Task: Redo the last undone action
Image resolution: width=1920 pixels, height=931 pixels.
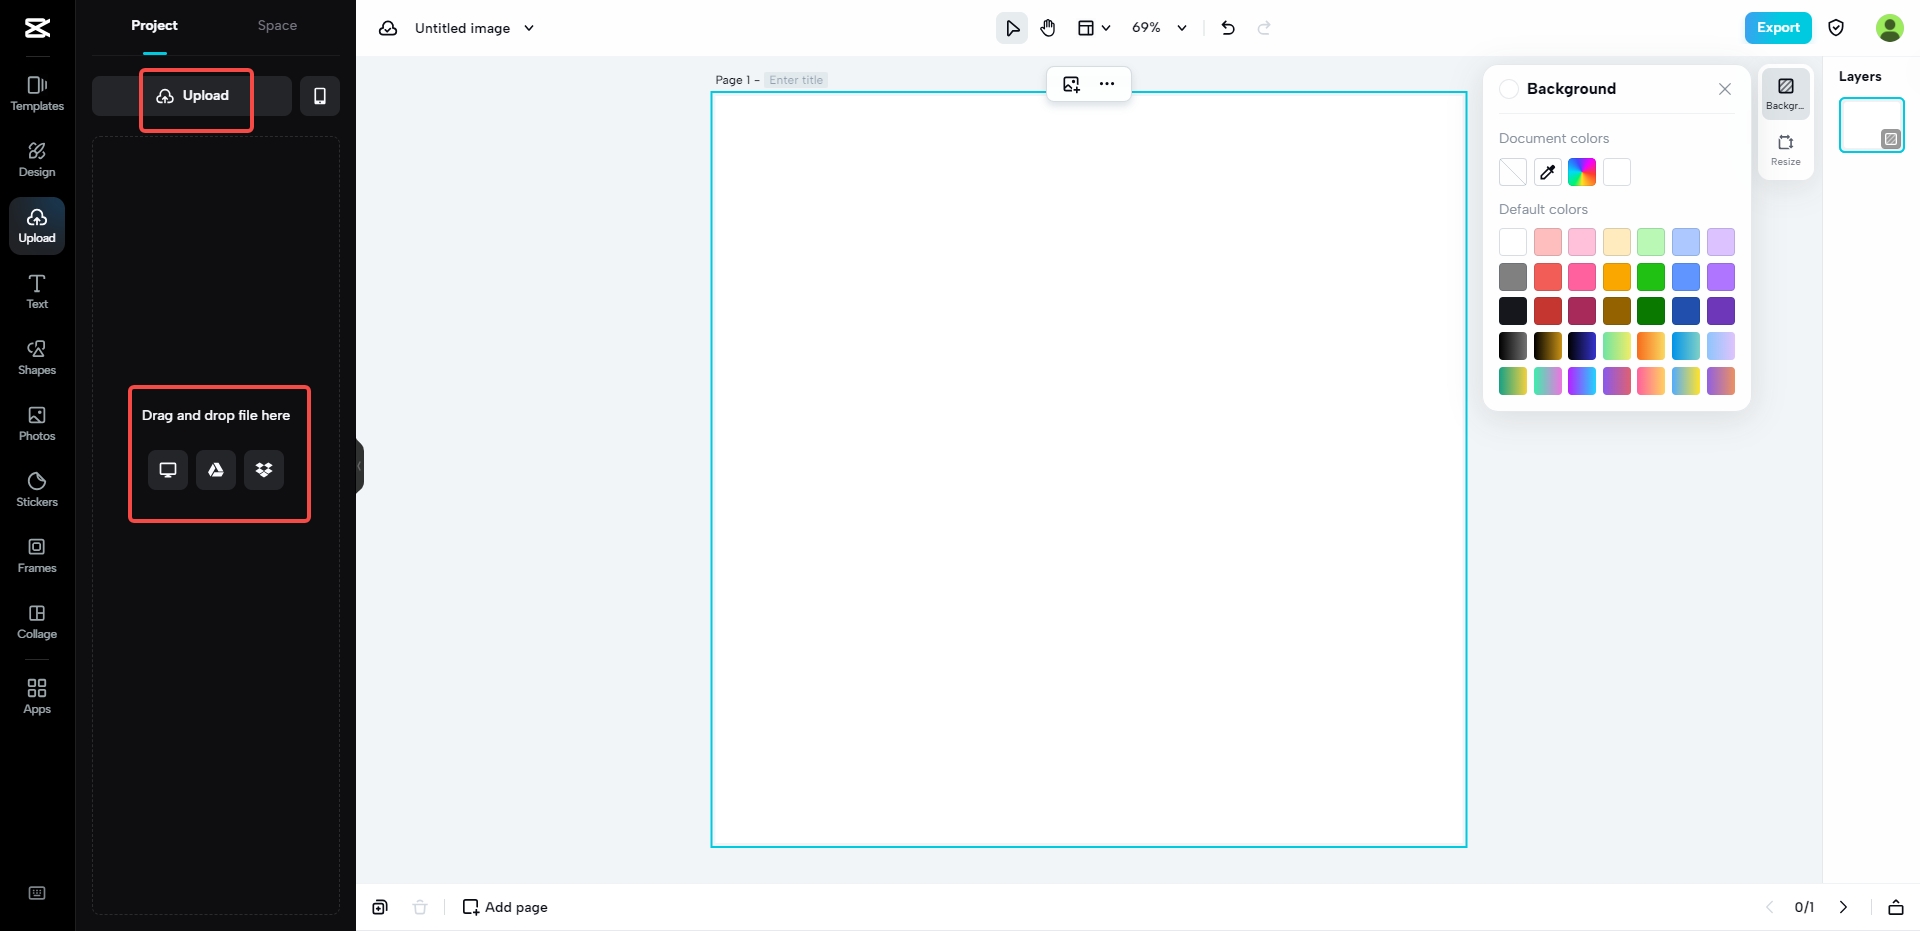Action: click(x=1264, y=28)
